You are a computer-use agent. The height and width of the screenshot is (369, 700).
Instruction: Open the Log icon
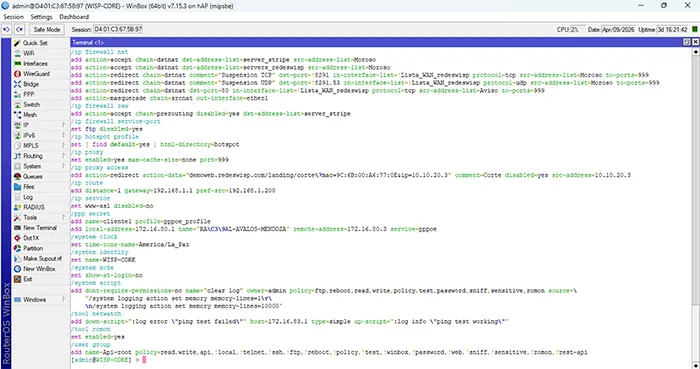click(x=17, y=197)
